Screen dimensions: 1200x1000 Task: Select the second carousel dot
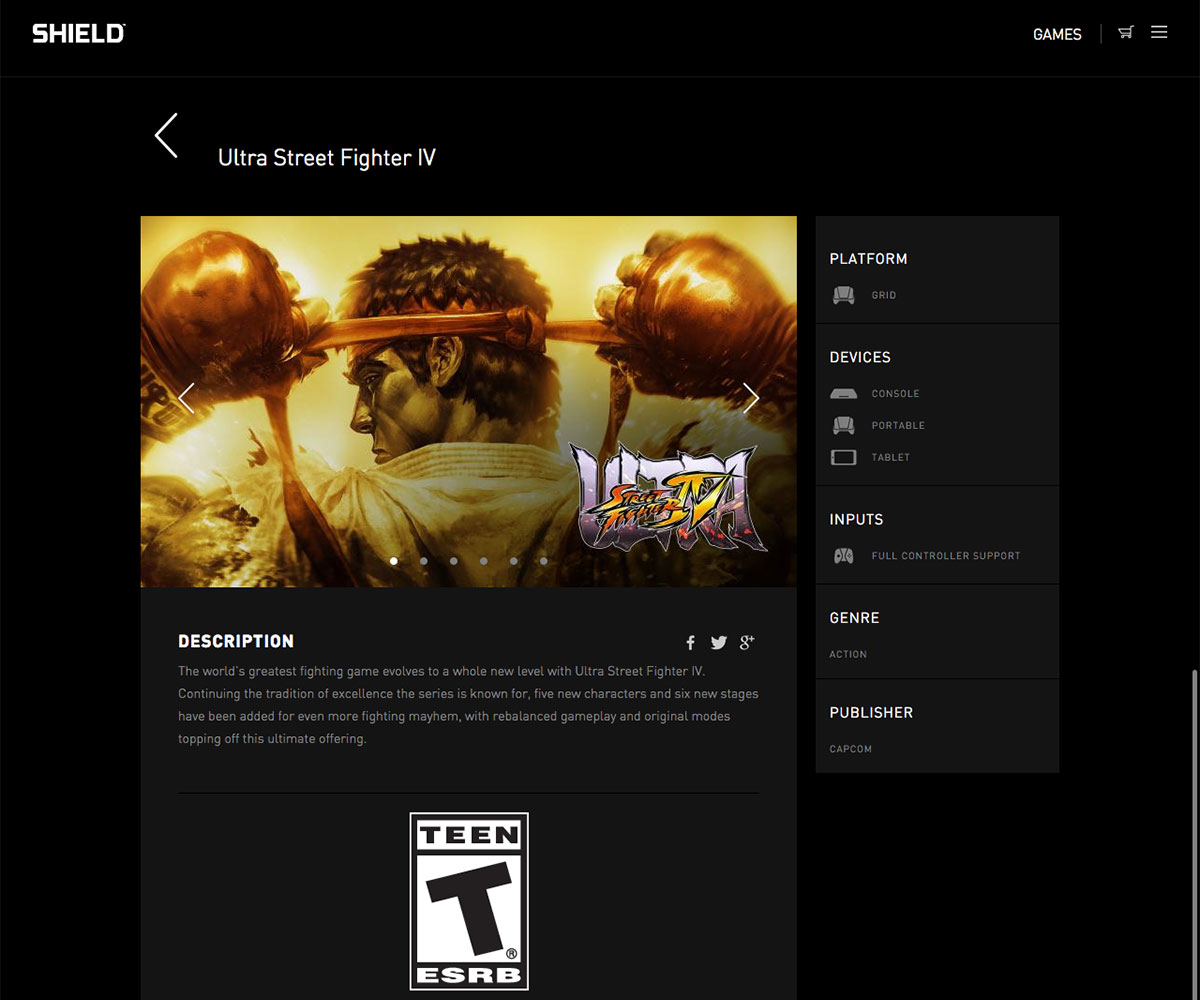(x=424, y=561)
